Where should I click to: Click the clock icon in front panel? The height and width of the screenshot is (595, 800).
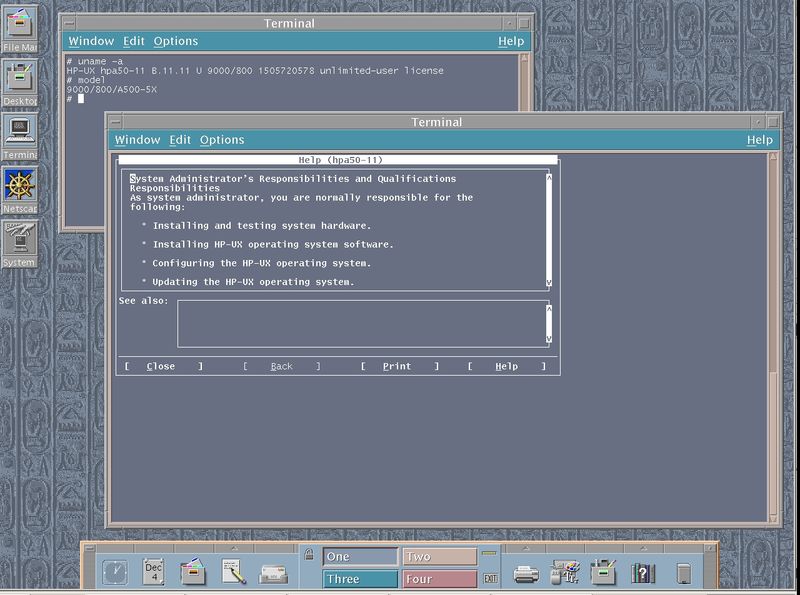pyautogui.click(x=115, y=573)
